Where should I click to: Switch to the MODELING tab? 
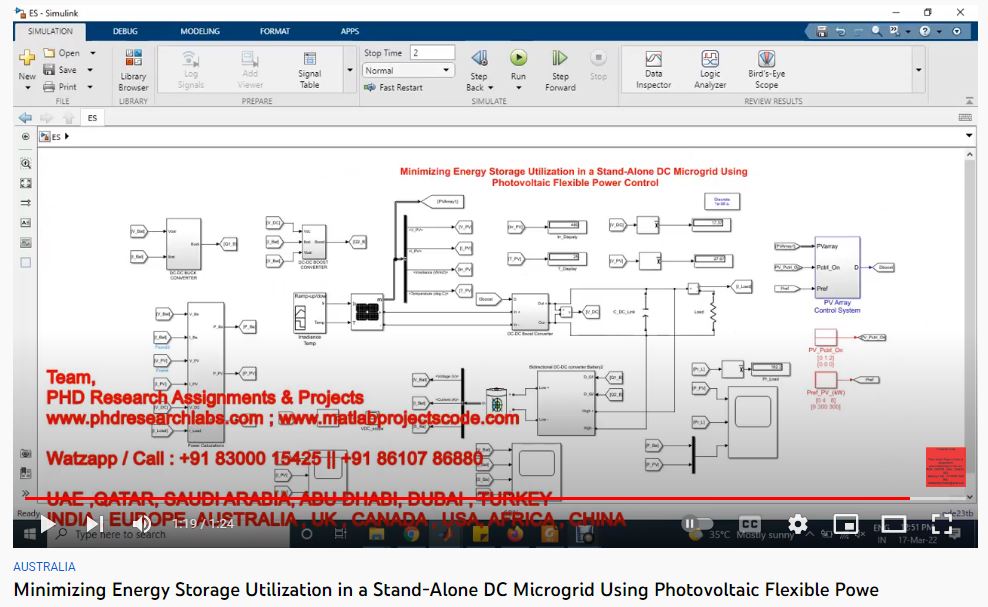[199, 31]
